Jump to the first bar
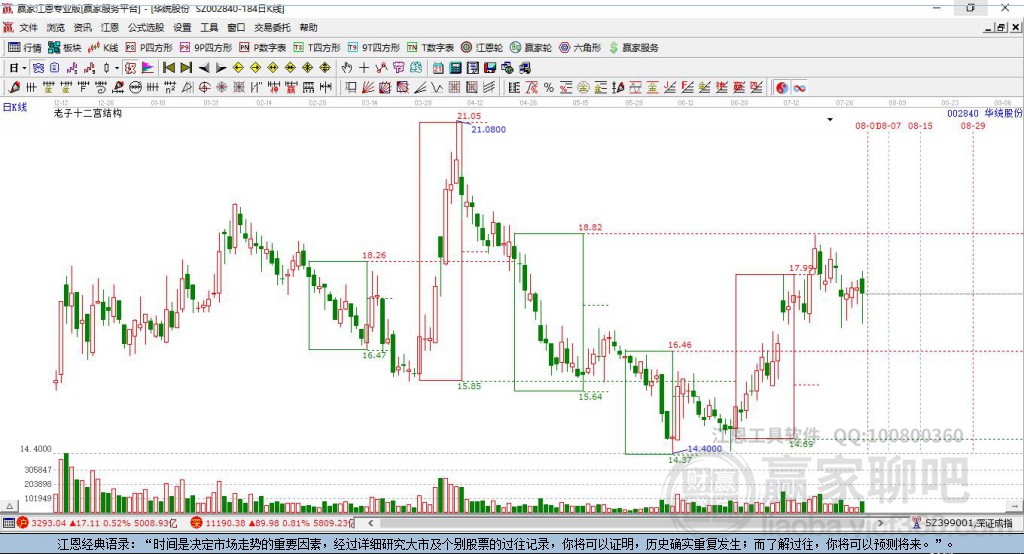The width and height of the screenshot is (1024, 554). pyautogui.click(x=168, y=68)
